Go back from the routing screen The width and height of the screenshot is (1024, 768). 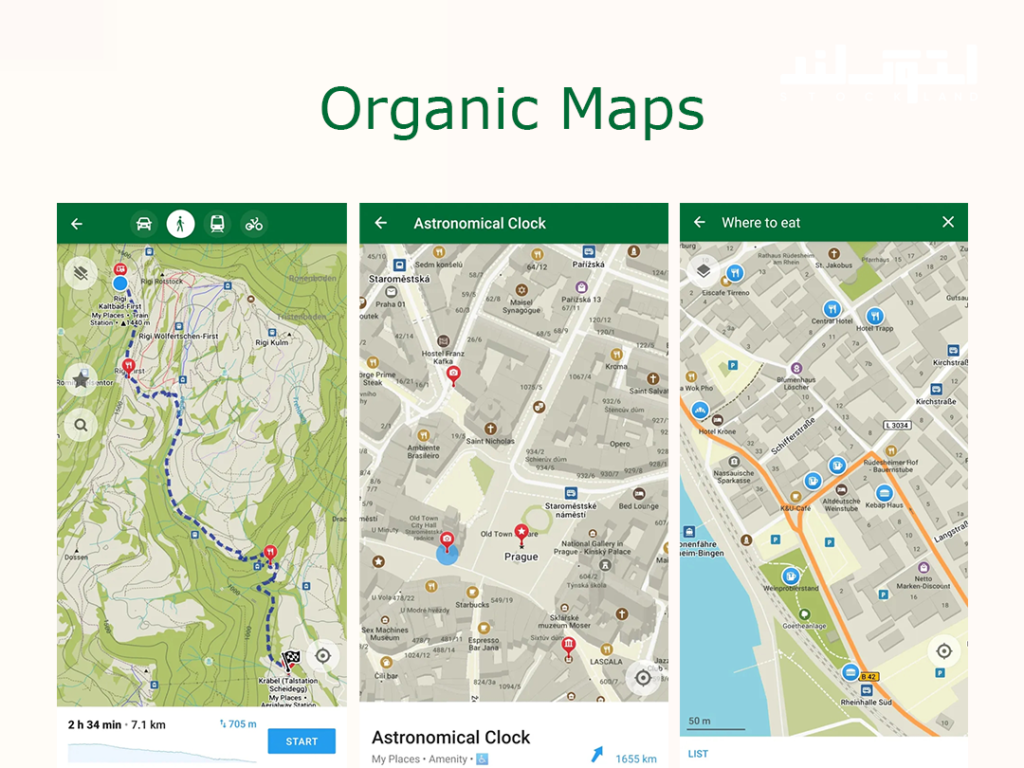77,224
